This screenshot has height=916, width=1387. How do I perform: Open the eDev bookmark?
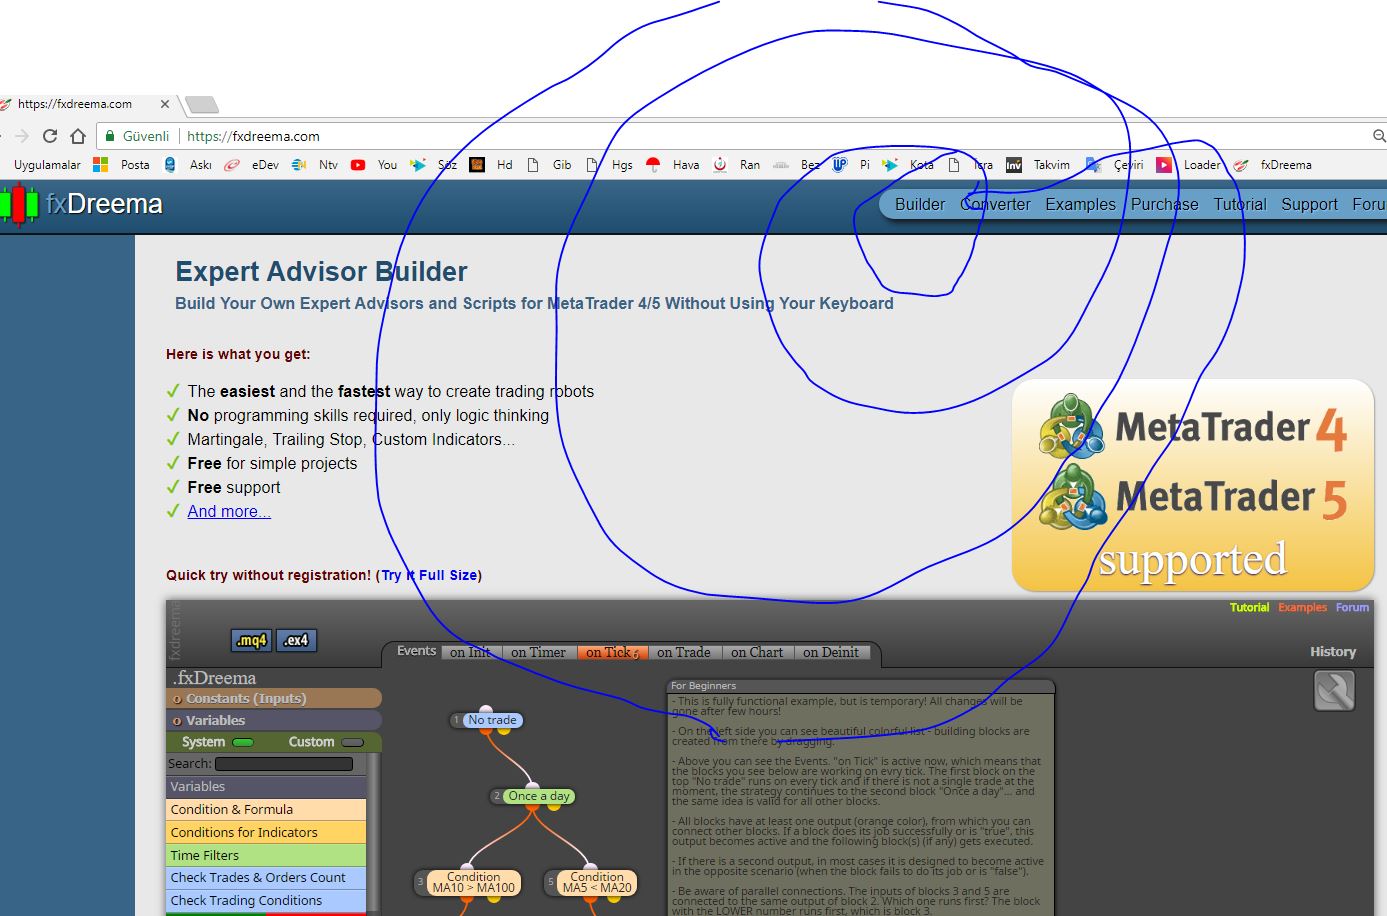pos(252,165)
